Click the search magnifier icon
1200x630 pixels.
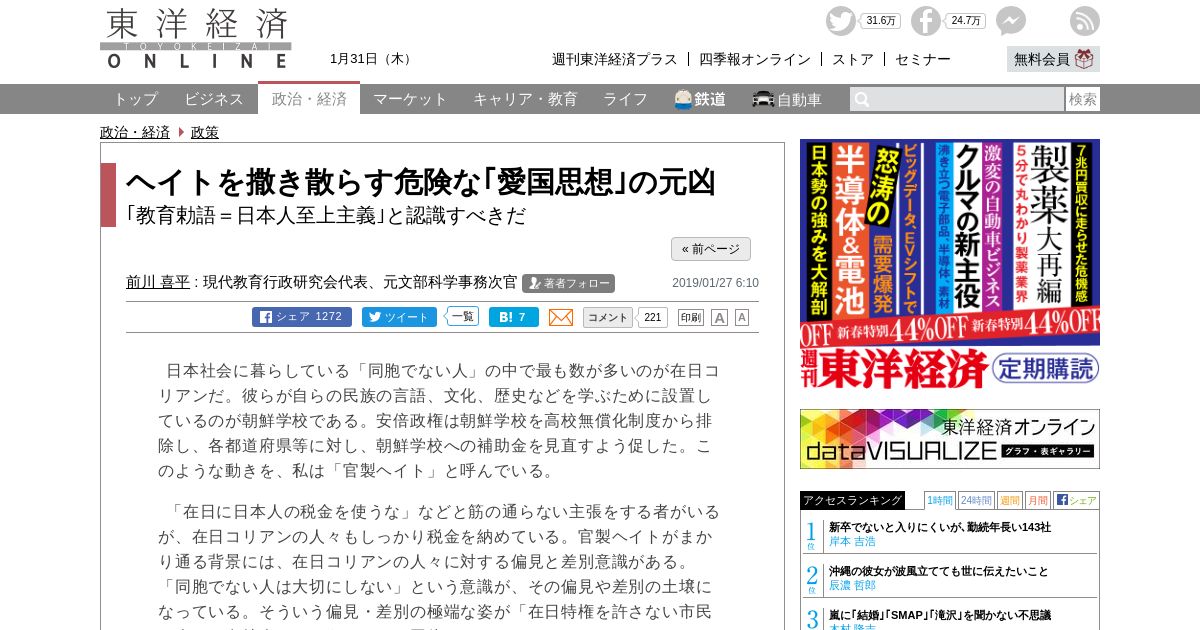coord(862,99)
